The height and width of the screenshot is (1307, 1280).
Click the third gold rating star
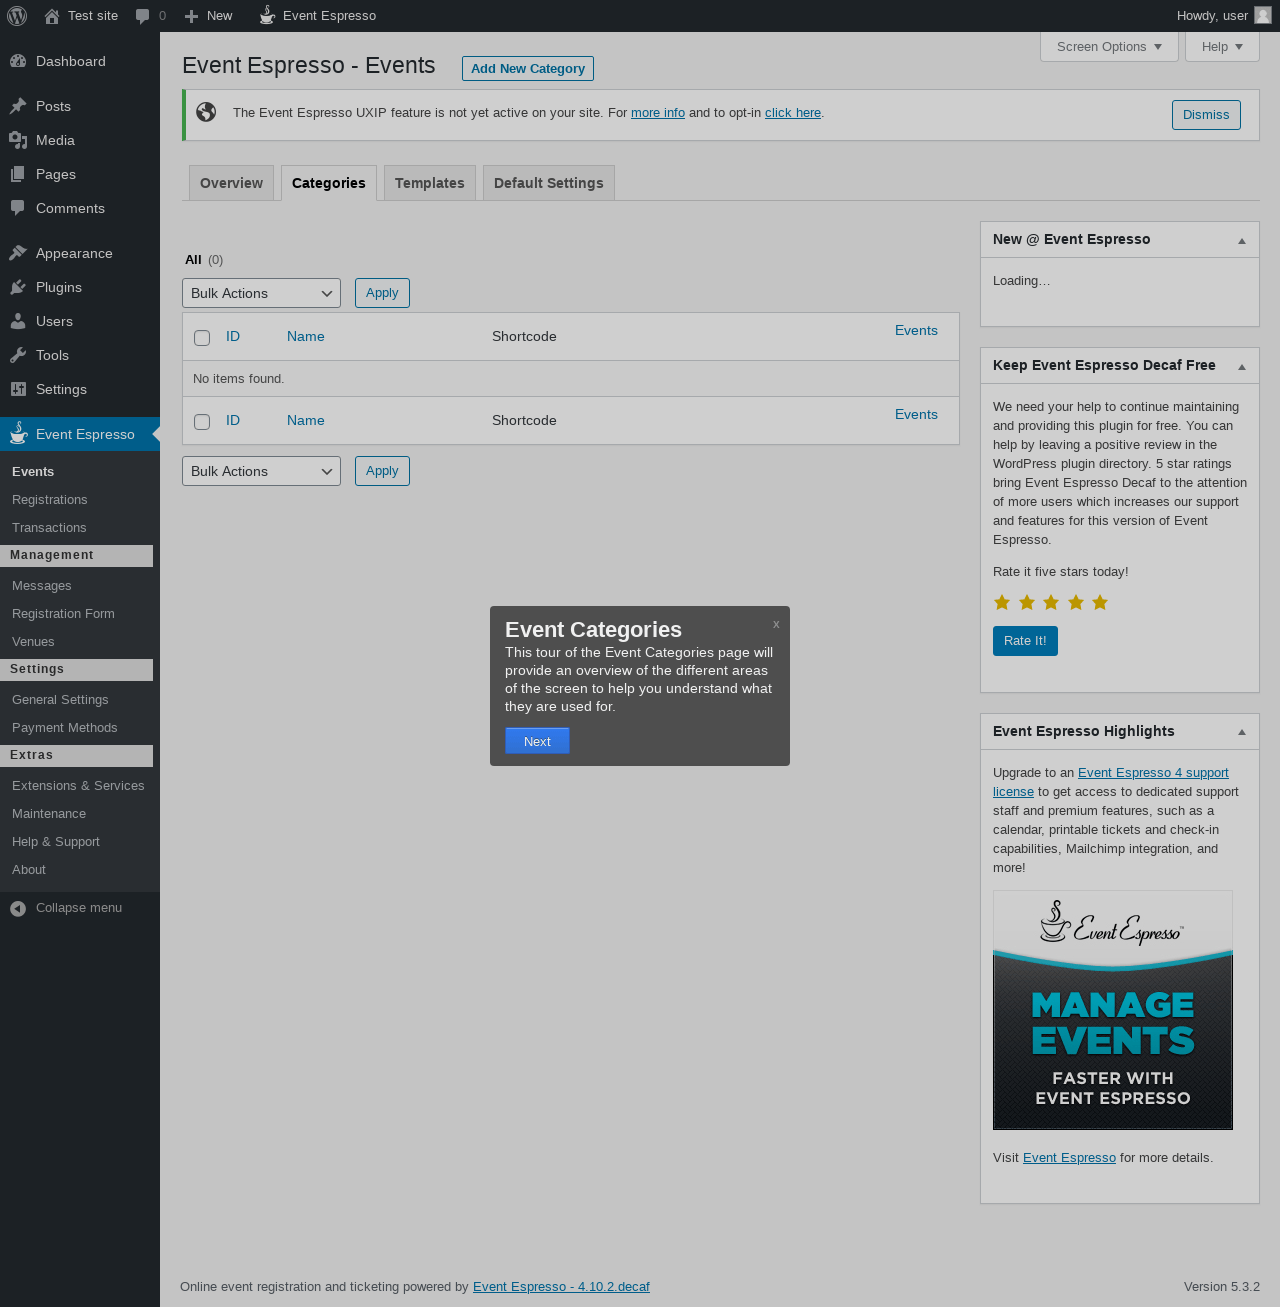tap(1051, 602)
